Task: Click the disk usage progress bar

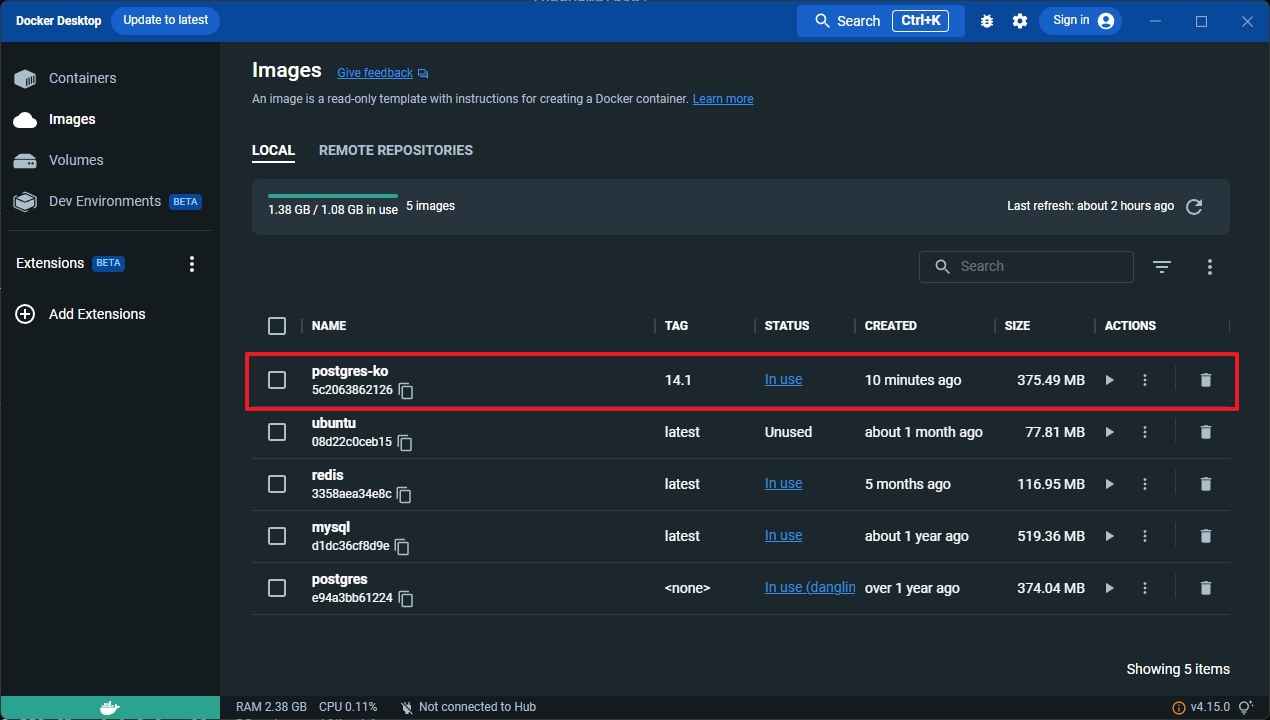Action: 333,196
